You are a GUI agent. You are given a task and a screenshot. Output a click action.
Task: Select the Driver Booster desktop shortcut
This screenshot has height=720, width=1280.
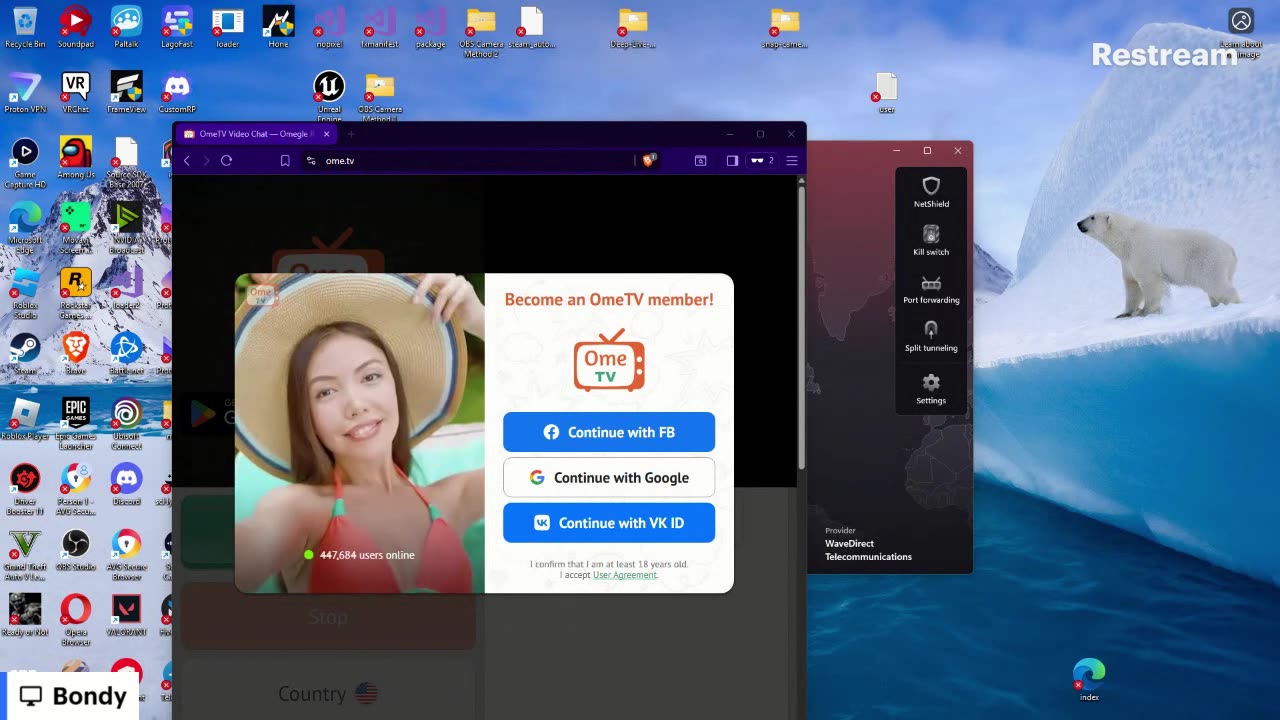(25, 489)
